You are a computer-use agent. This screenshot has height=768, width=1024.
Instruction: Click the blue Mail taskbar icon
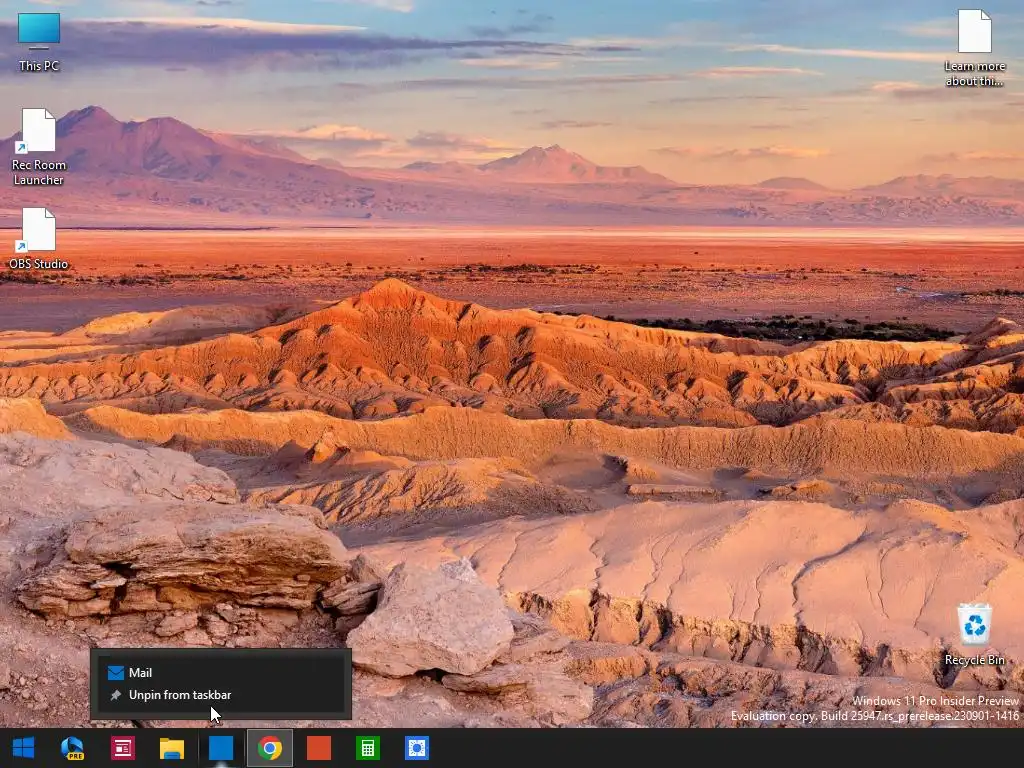[221, 748]
